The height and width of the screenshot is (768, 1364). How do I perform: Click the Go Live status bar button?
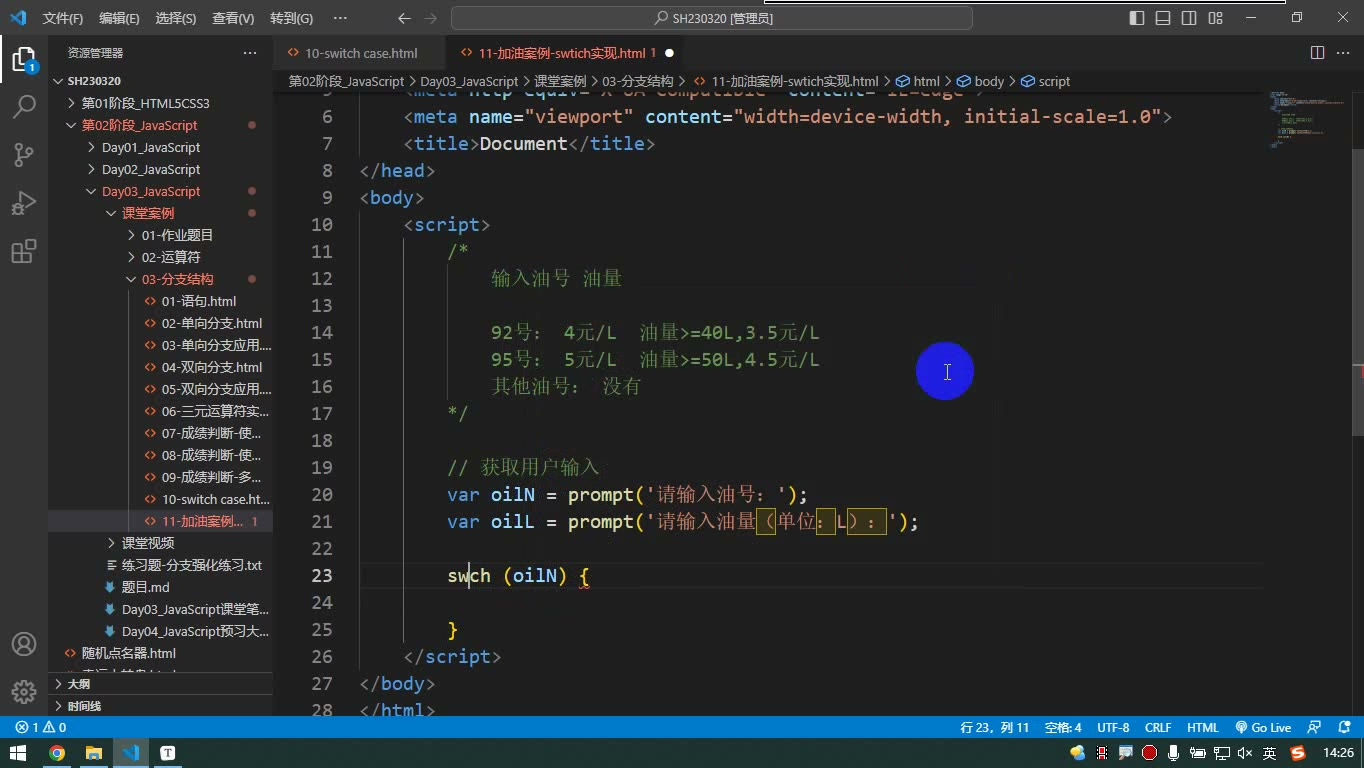coord(1263,728)
